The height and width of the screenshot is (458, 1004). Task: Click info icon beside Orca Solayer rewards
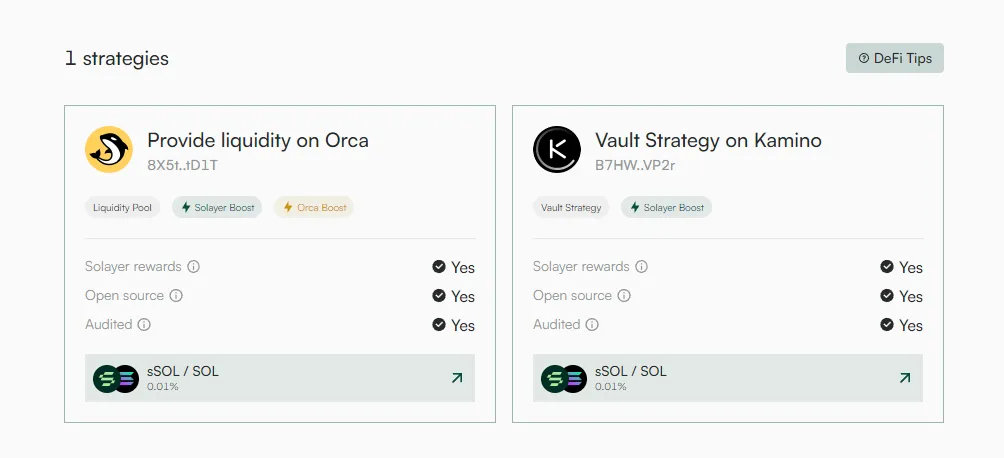194,267
